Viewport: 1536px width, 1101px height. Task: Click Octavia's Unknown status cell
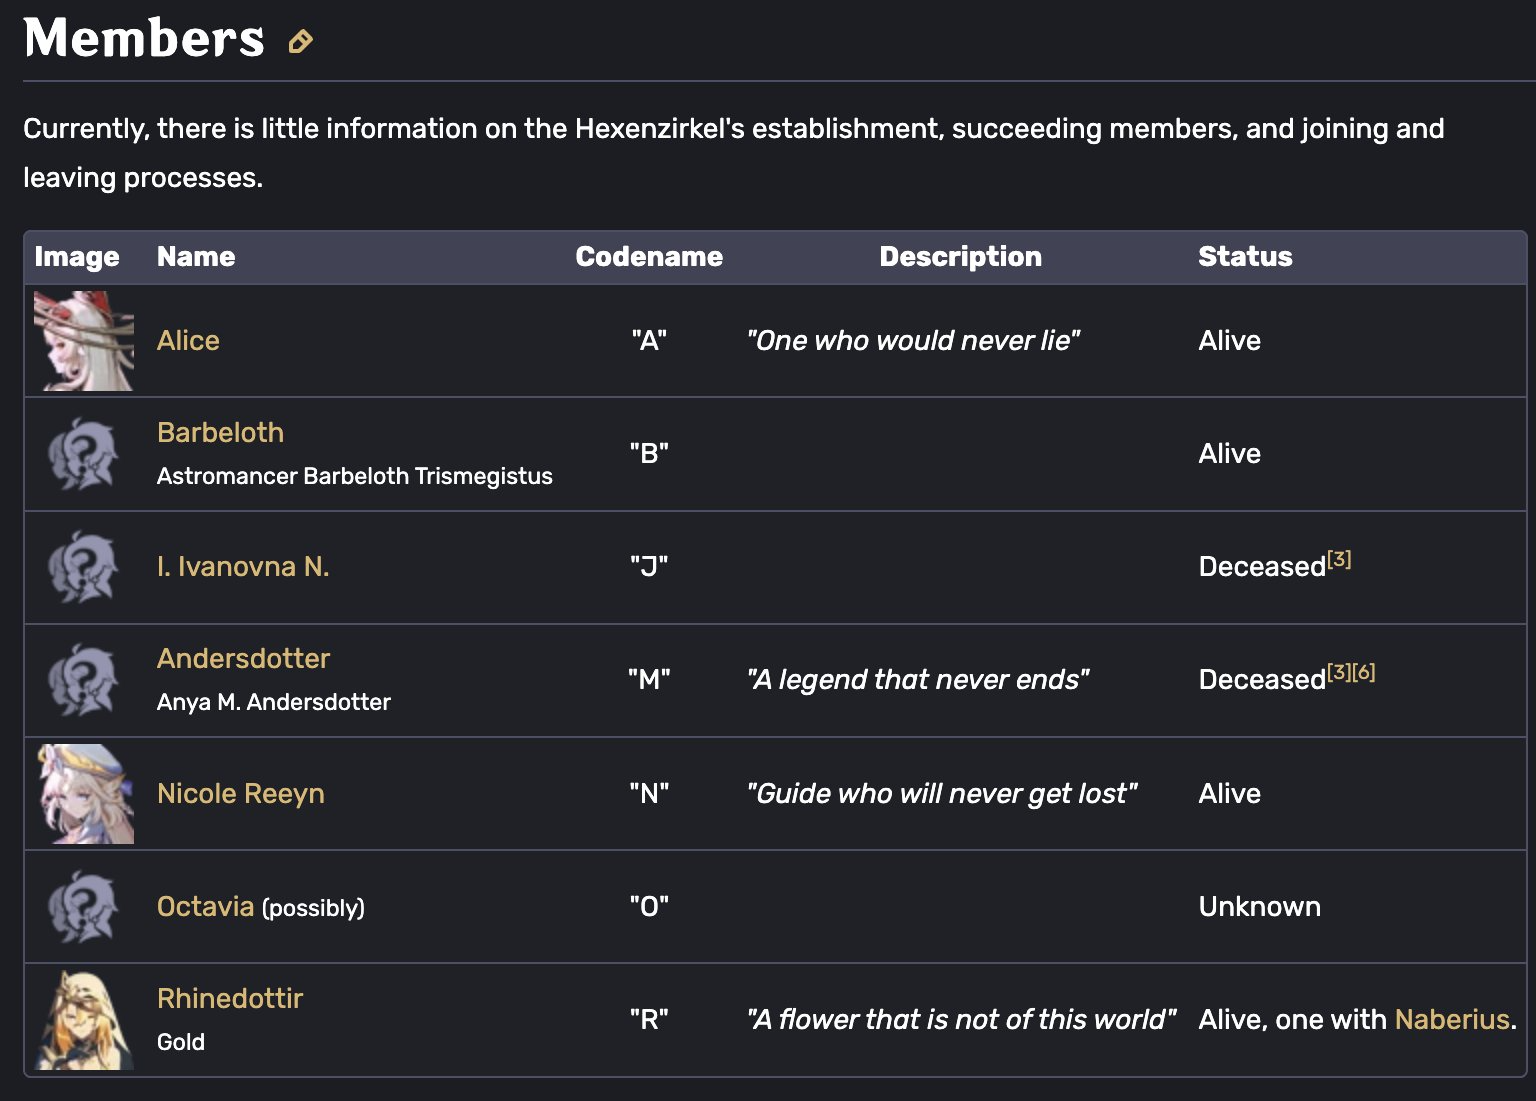point(1259,906)
